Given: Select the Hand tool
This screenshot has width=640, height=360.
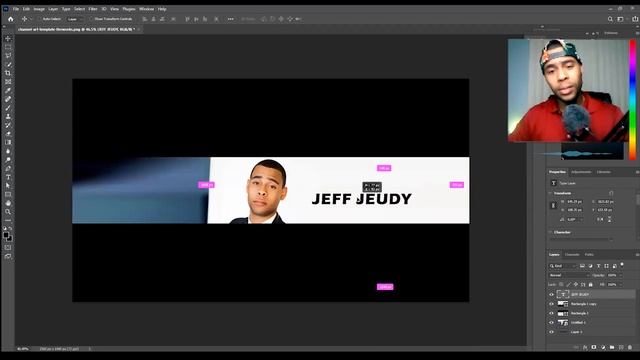Looking at the screenshot, I should pyautogui.click(x=8, y=203).
